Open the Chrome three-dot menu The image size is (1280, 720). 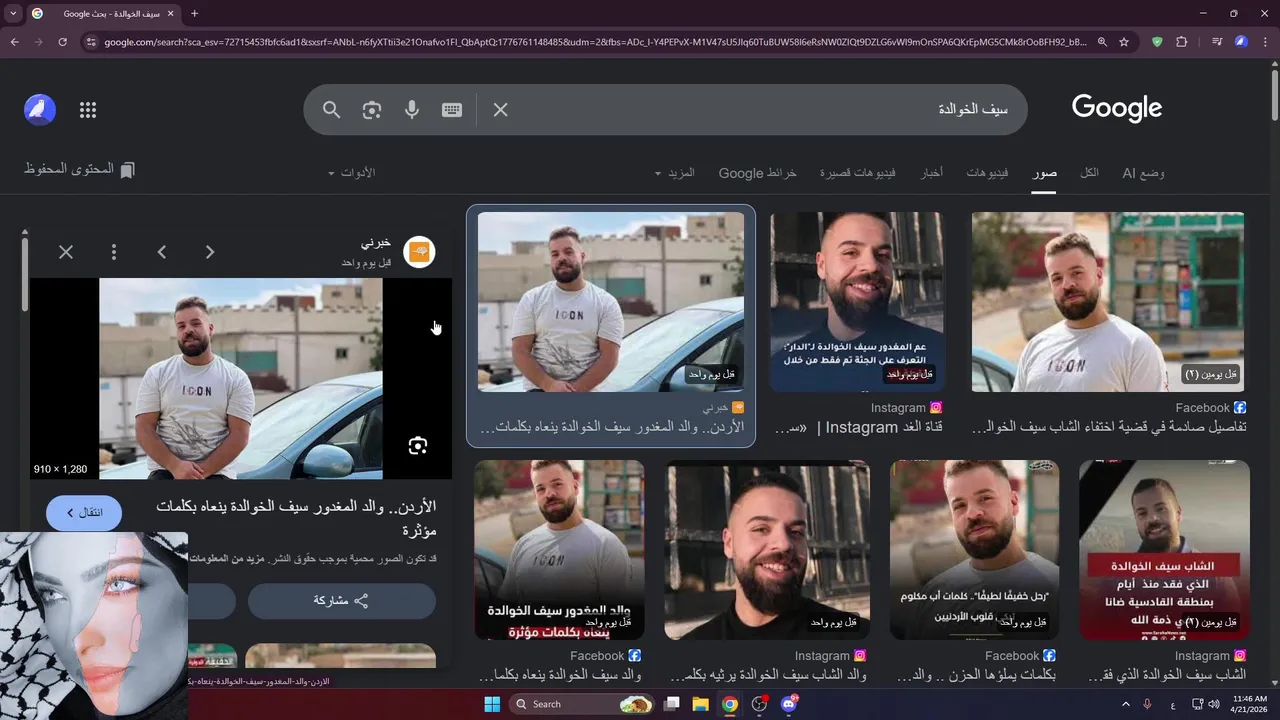(x=1265, y=42)
